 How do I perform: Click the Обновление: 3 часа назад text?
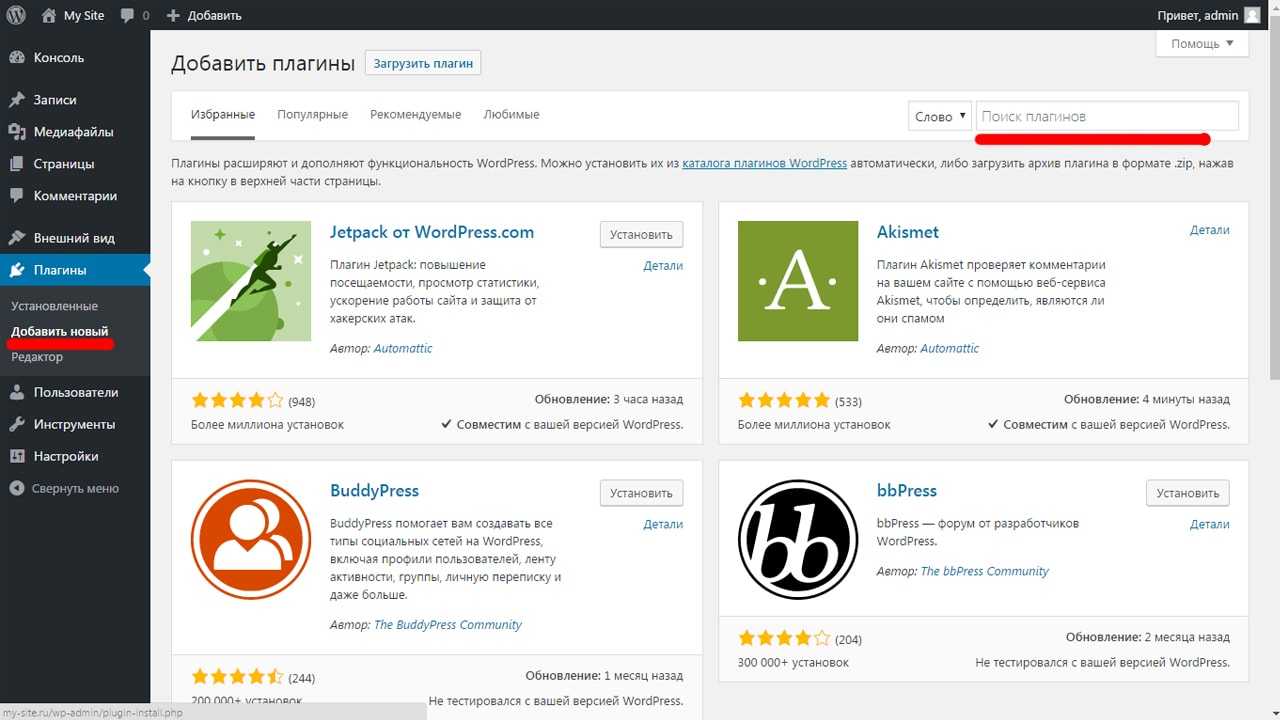tap(609, 400)
